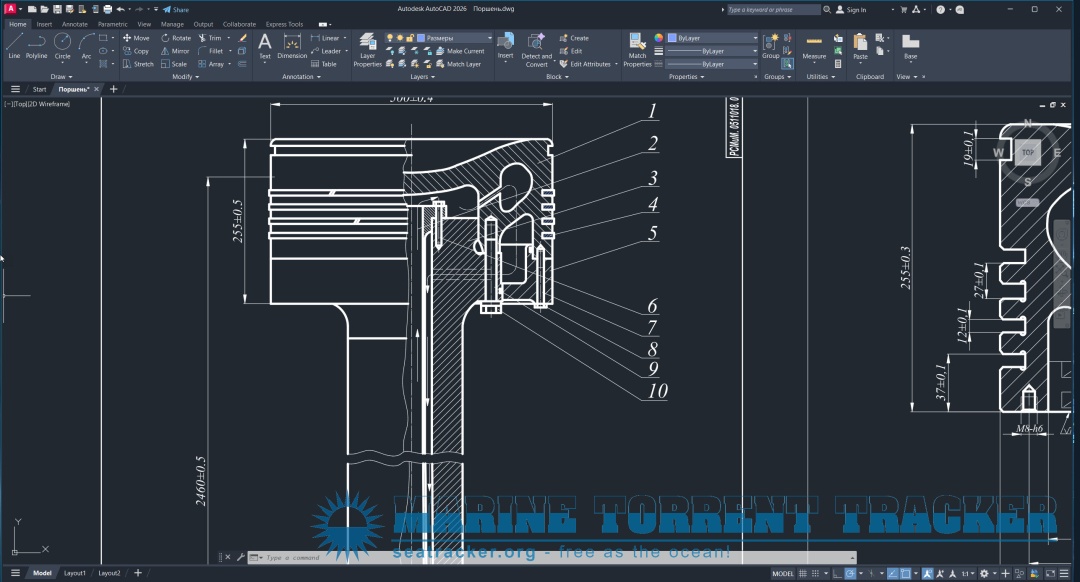Select the Mirror command

pyautogui.click(x=175, y=51)
